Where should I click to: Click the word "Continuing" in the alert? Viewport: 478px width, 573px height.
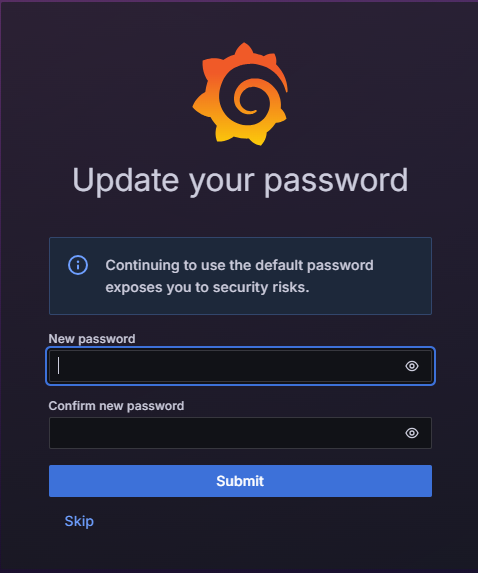coord(142,266)
